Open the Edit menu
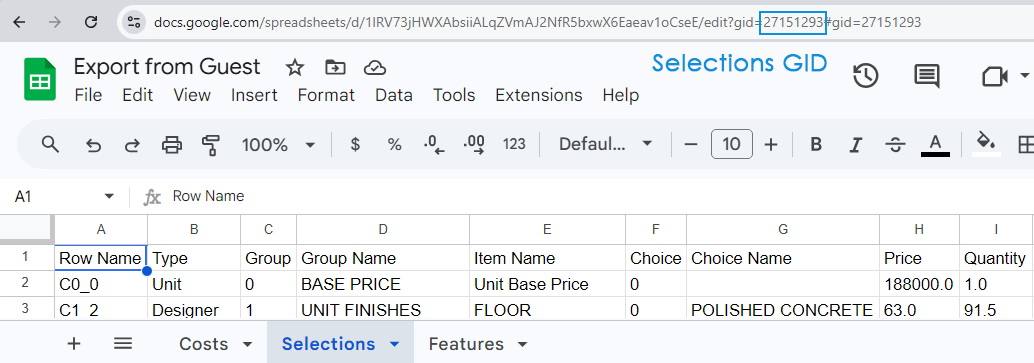The image size is (1034, 363). tap(137, 95)
